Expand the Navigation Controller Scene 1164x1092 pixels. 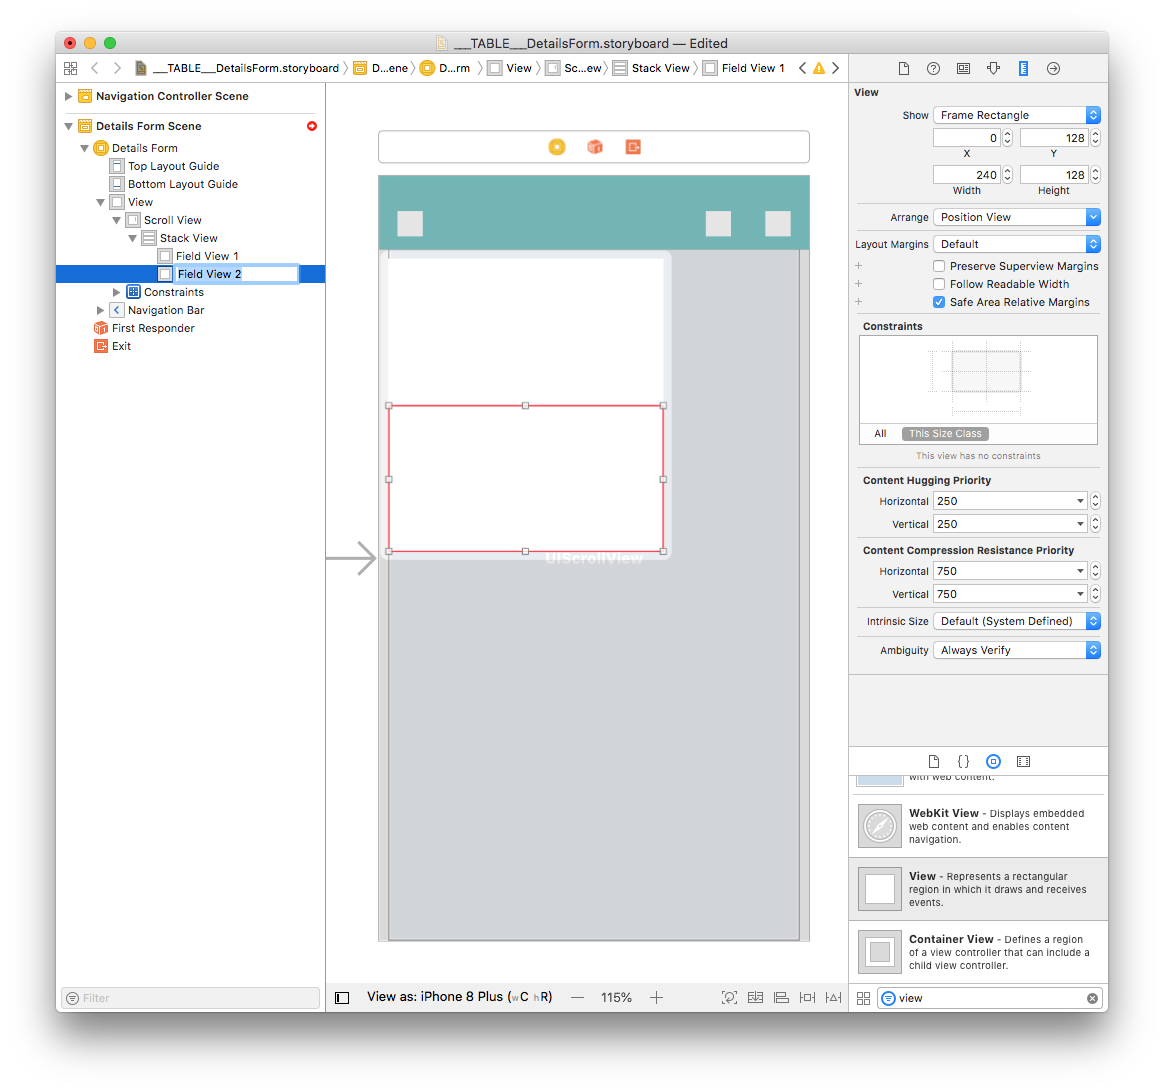tap(68, 96)
